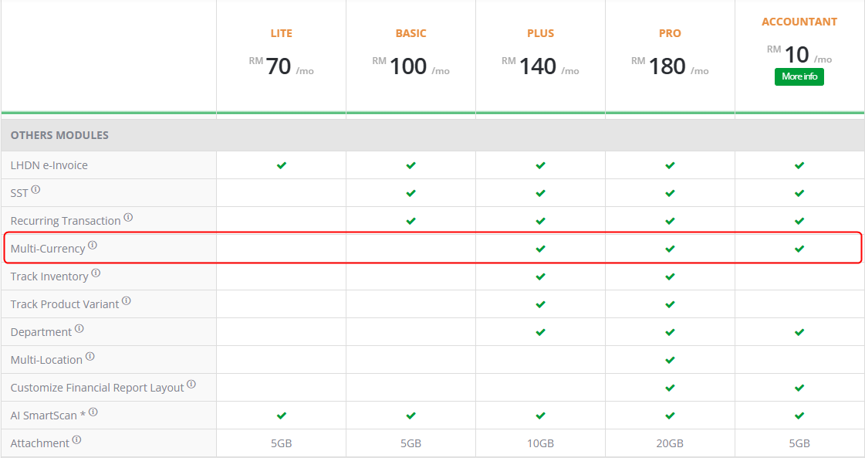865x458 pixels.
Task: Select the LITE plan heading
Action: coord(281,33)
